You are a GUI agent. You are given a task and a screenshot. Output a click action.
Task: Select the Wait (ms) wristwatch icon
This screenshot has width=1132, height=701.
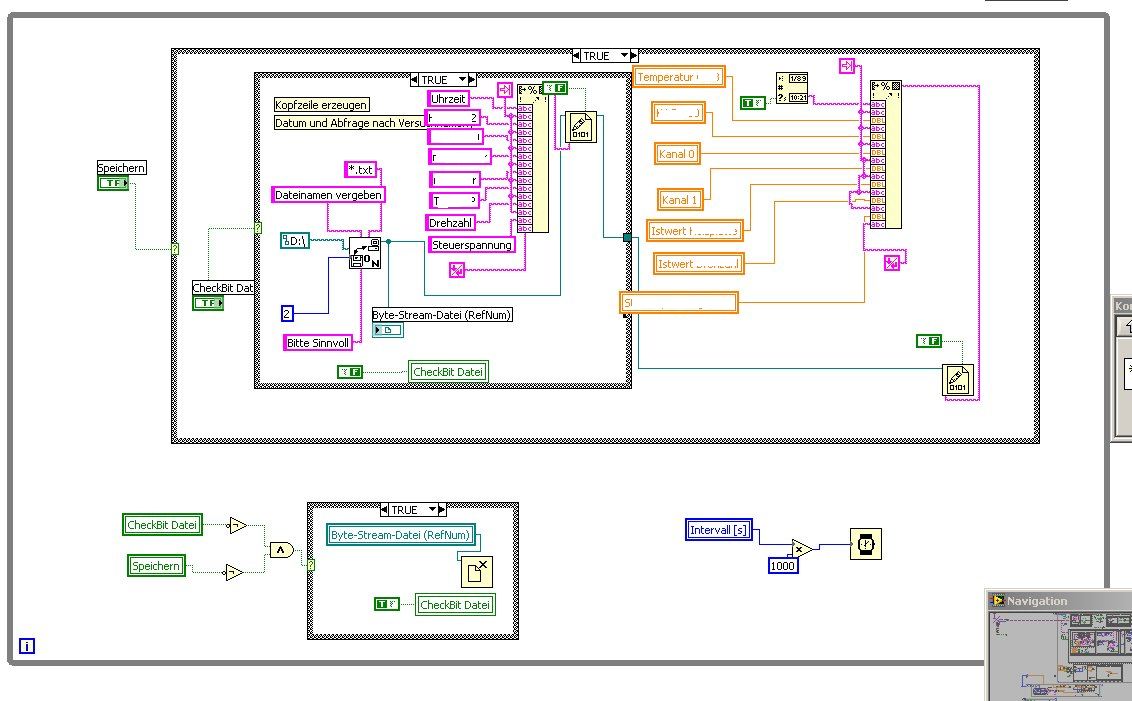pos(866,544)
